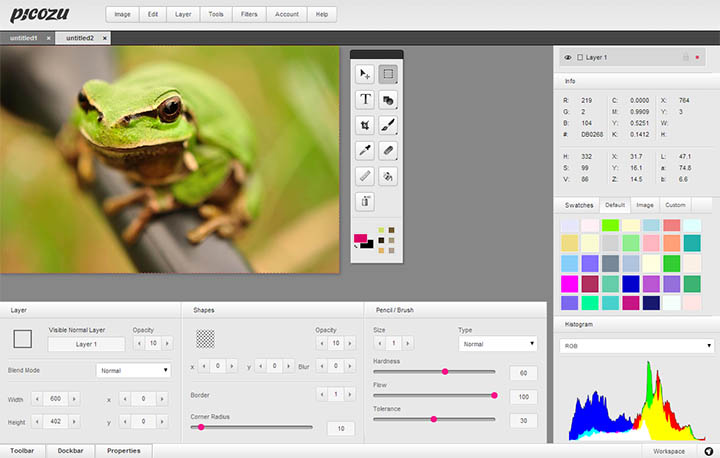The height and width of the screenshot is (458, 720).
Task: Select the Move tool
Action: pyautogui.click(x=365, y=74)
